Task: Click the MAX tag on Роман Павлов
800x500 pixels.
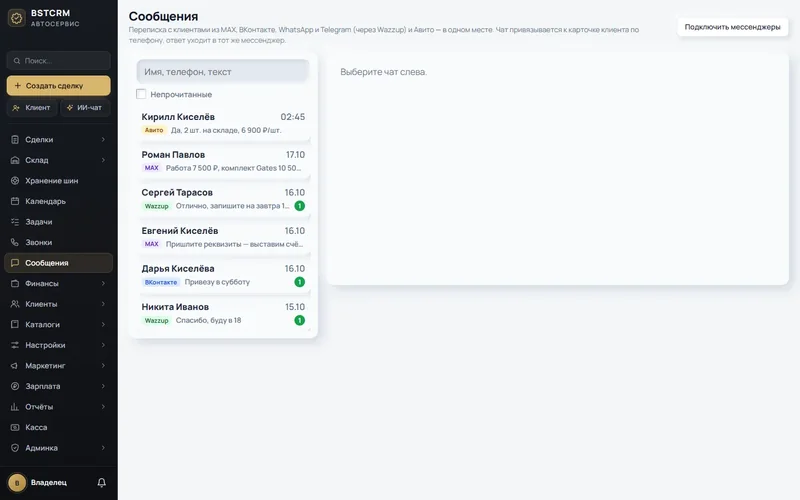Action: coord(152,168)
